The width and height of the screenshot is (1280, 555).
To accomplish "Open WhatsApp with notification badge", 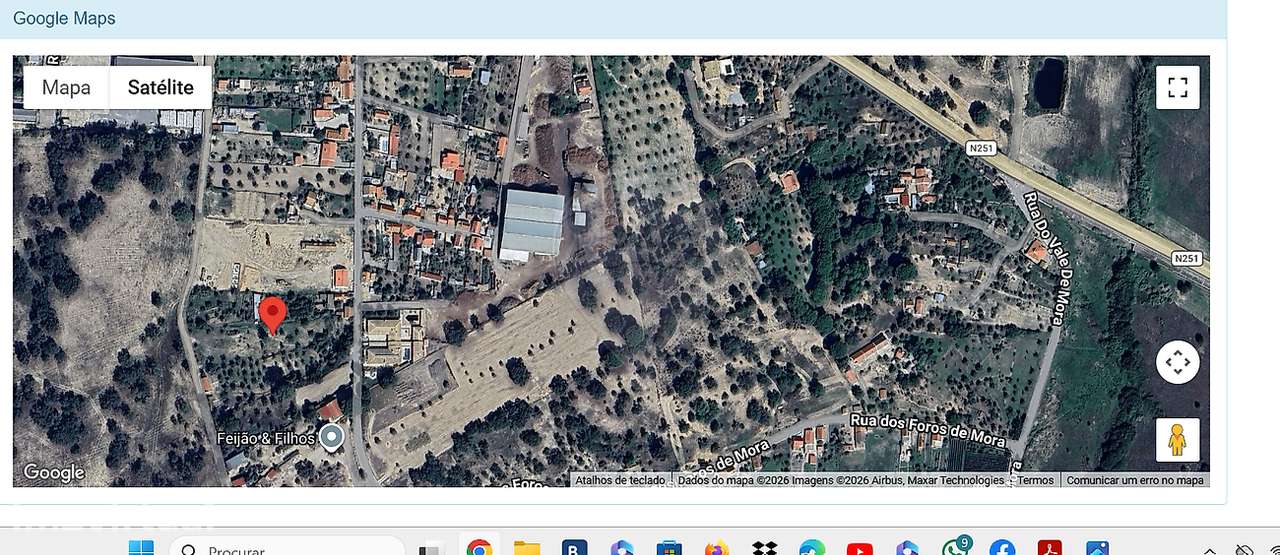I will click(x=955, y=547).
